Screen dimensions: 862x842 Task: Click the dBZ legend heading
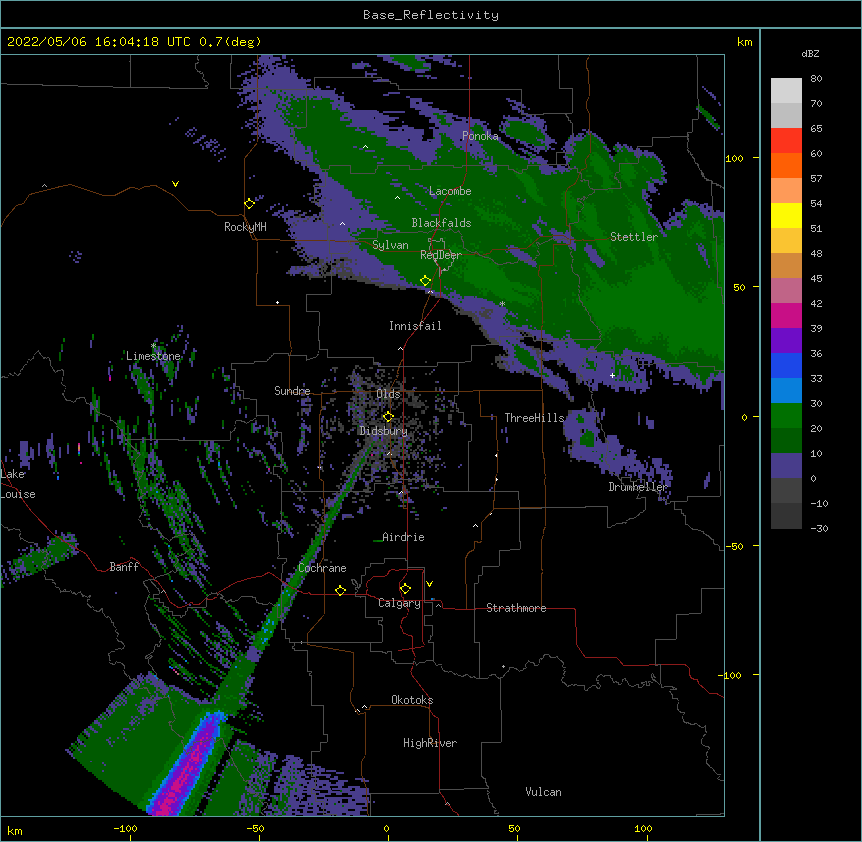click(810, 53)
